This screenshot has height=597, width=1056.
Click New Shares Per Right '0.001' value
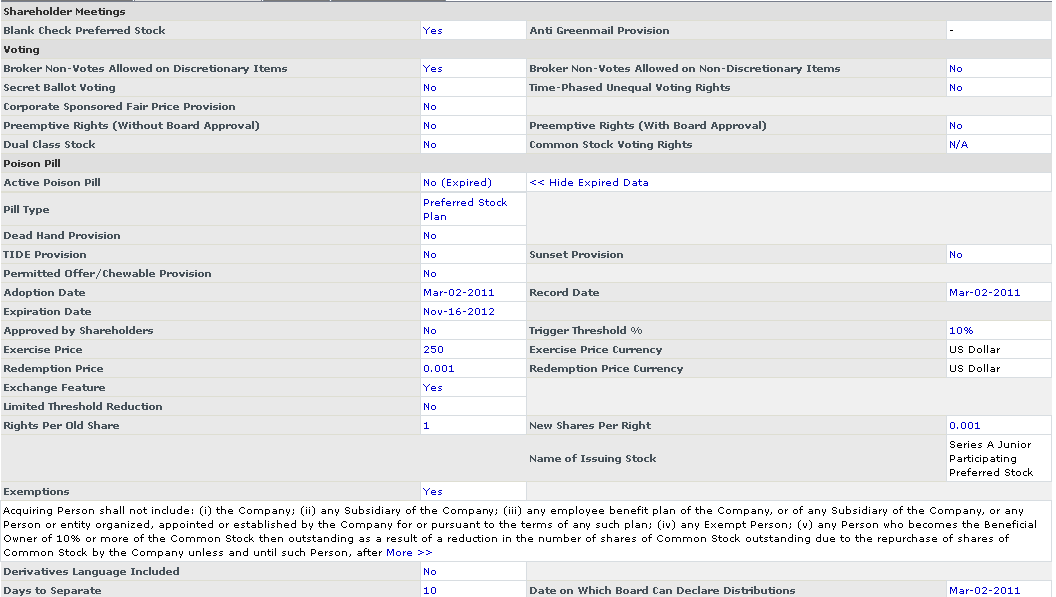coord(964,426)
